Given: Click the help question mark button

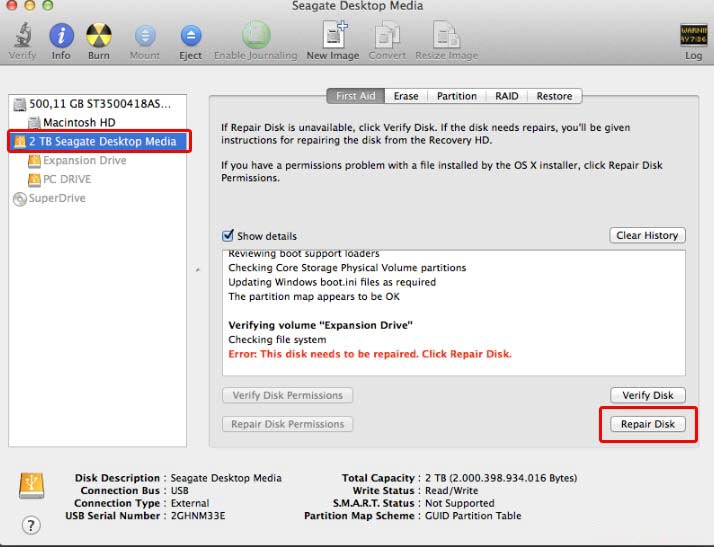Looking at the screenshot, I should point(31,525).
